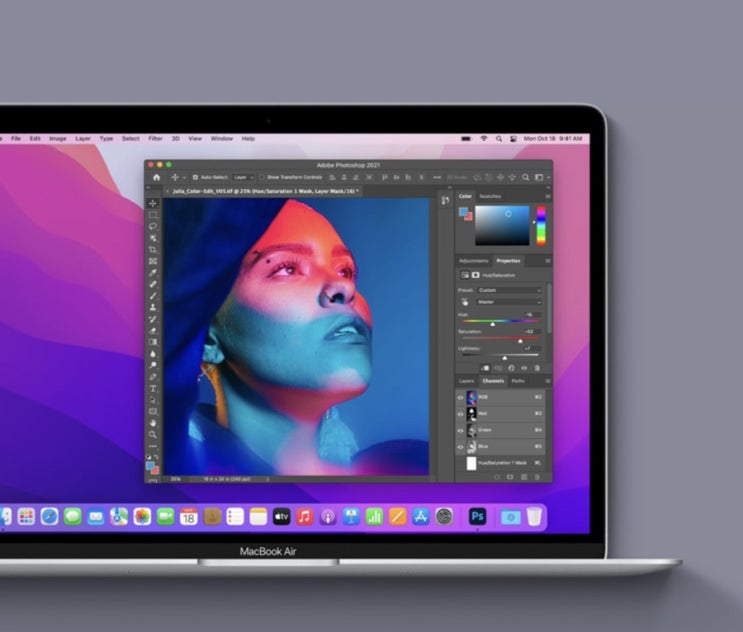Click the color field picker square
This screenshot has width=743, height=632.
[502, 226]
